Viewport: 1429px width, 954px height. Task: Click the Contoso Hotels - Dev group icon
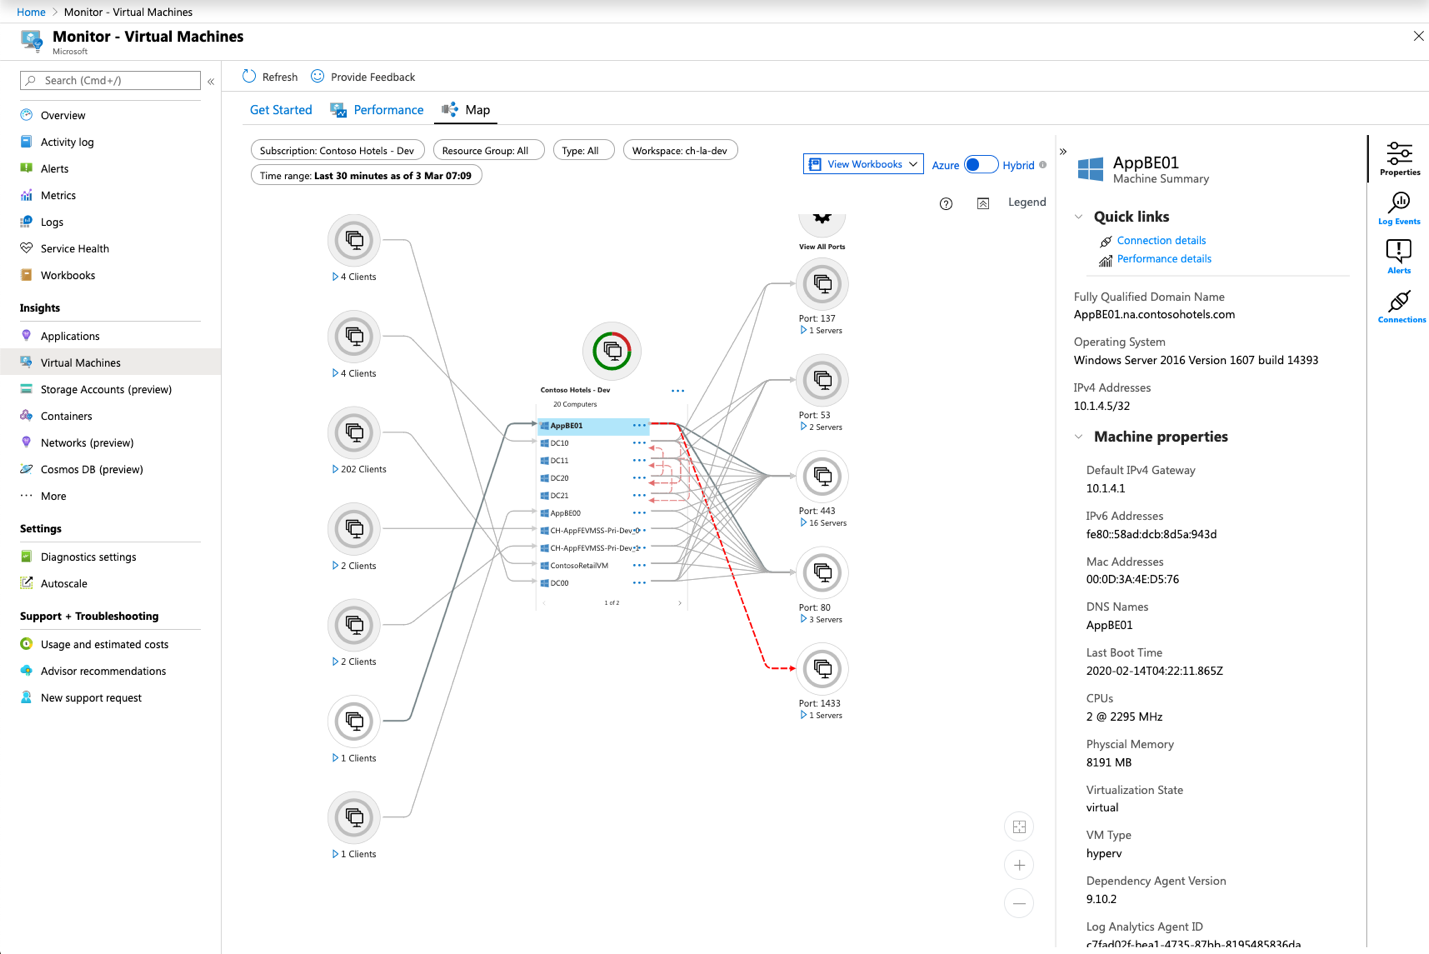(x=612, y=351)
